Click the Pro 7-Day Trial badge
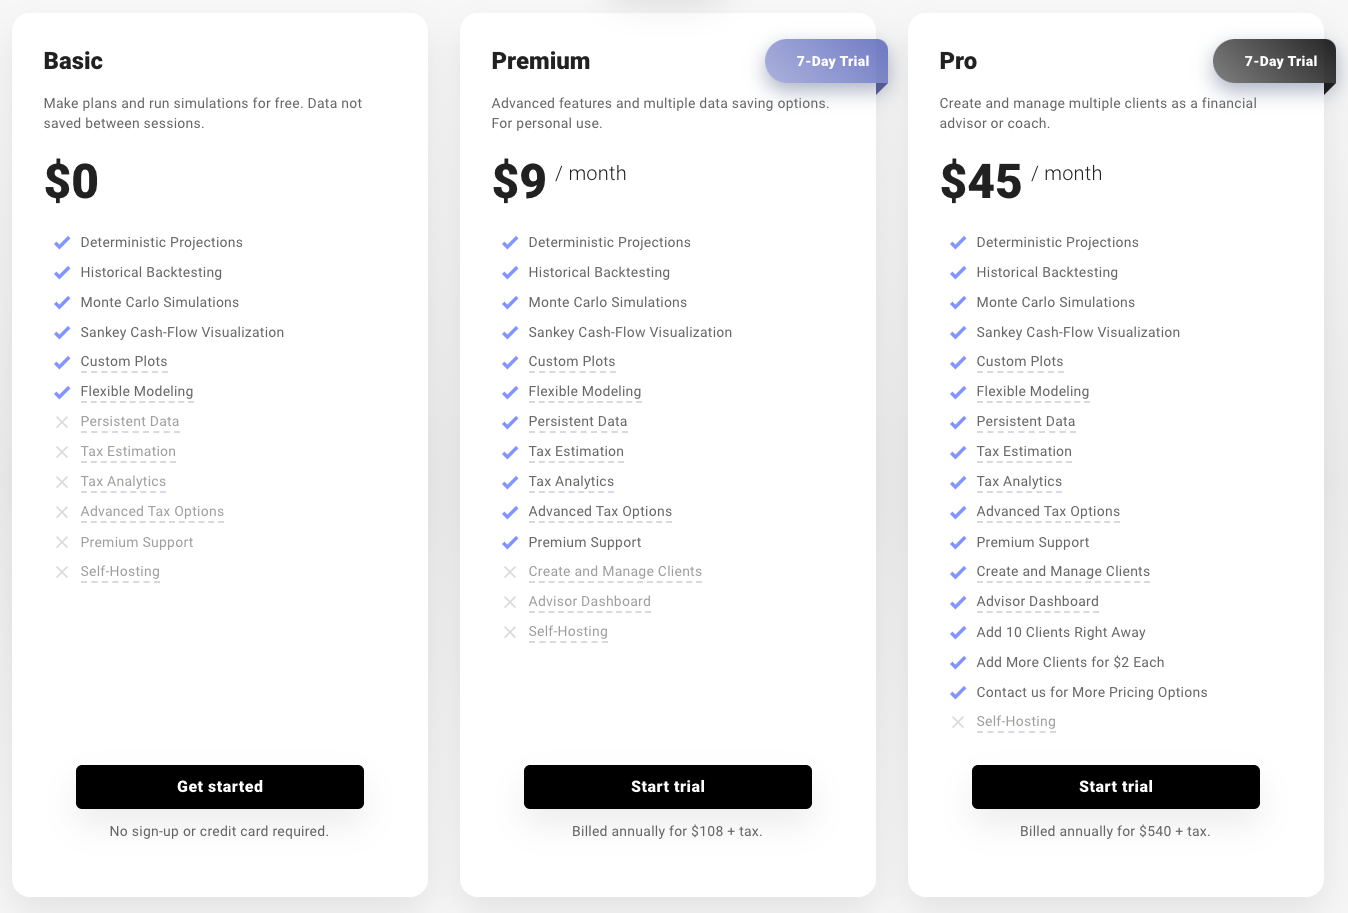The image size is (1348, 913). pos(1276,62)
